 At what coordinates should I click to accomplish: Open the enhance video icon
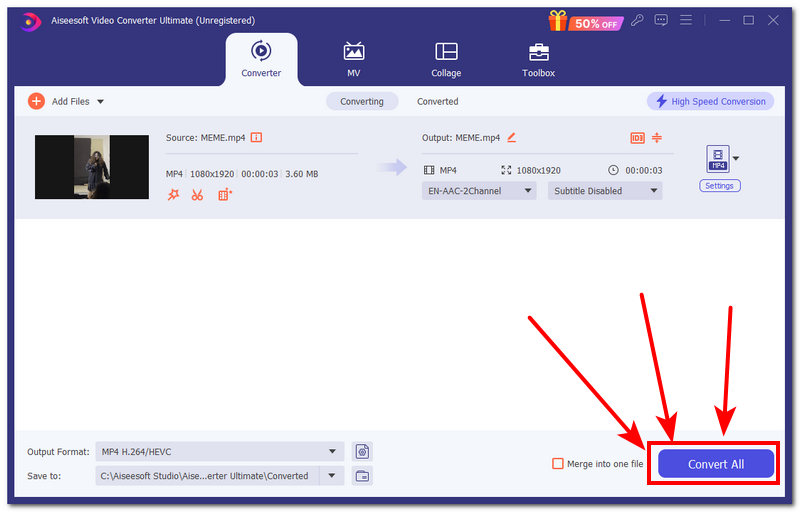click(224, 194)
